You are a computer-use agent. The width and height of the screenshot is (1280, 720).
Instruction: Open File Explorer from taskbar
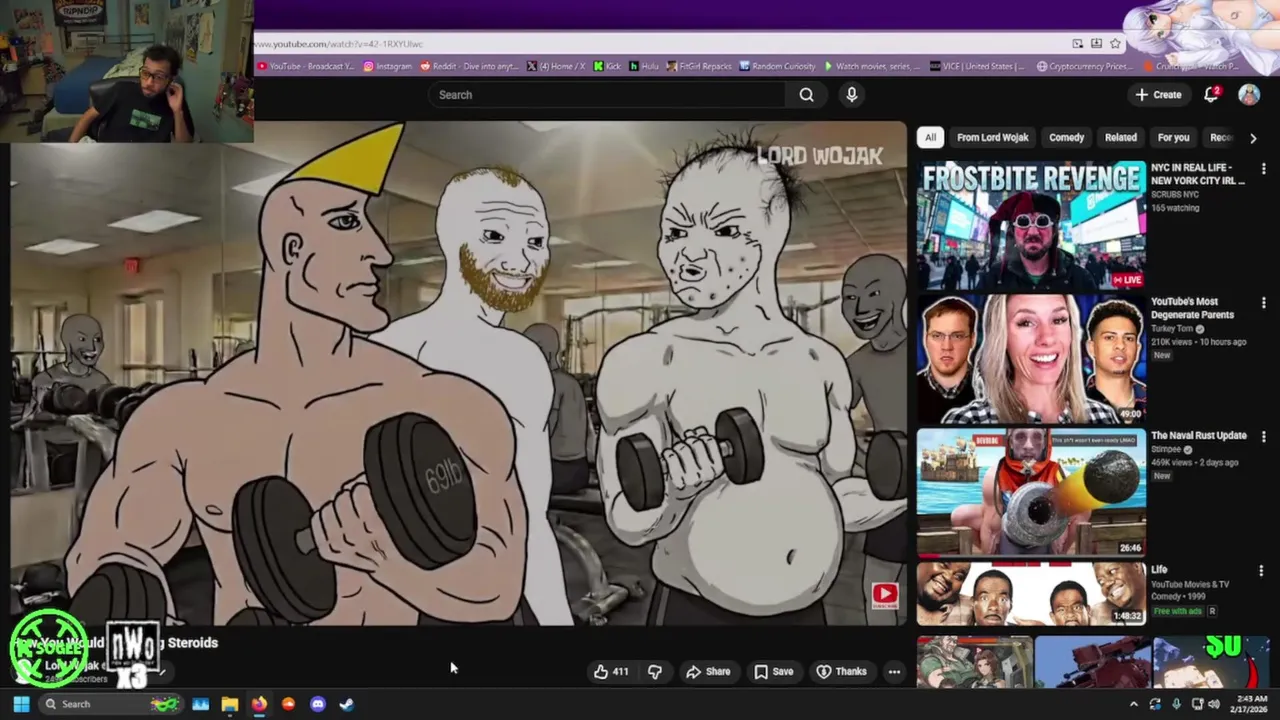(230, 704)
